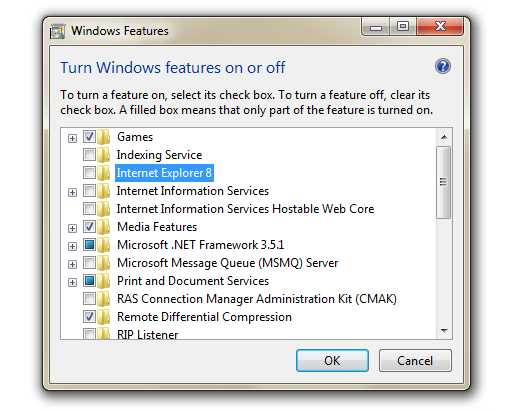Click the folder icon beside Indexing Service
The width and height of the screenshot is (512, 411).
pyautogui.click(x=104, y=155)
